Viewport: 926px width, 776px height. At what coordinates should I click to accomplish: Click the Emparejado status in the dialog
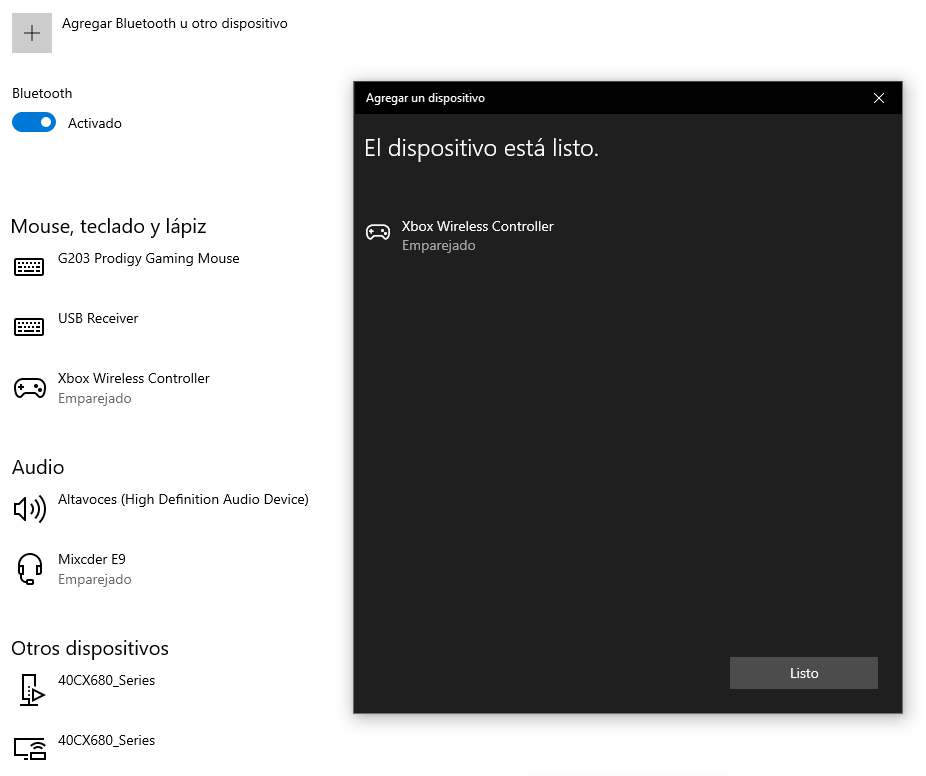tap(439, 246)
